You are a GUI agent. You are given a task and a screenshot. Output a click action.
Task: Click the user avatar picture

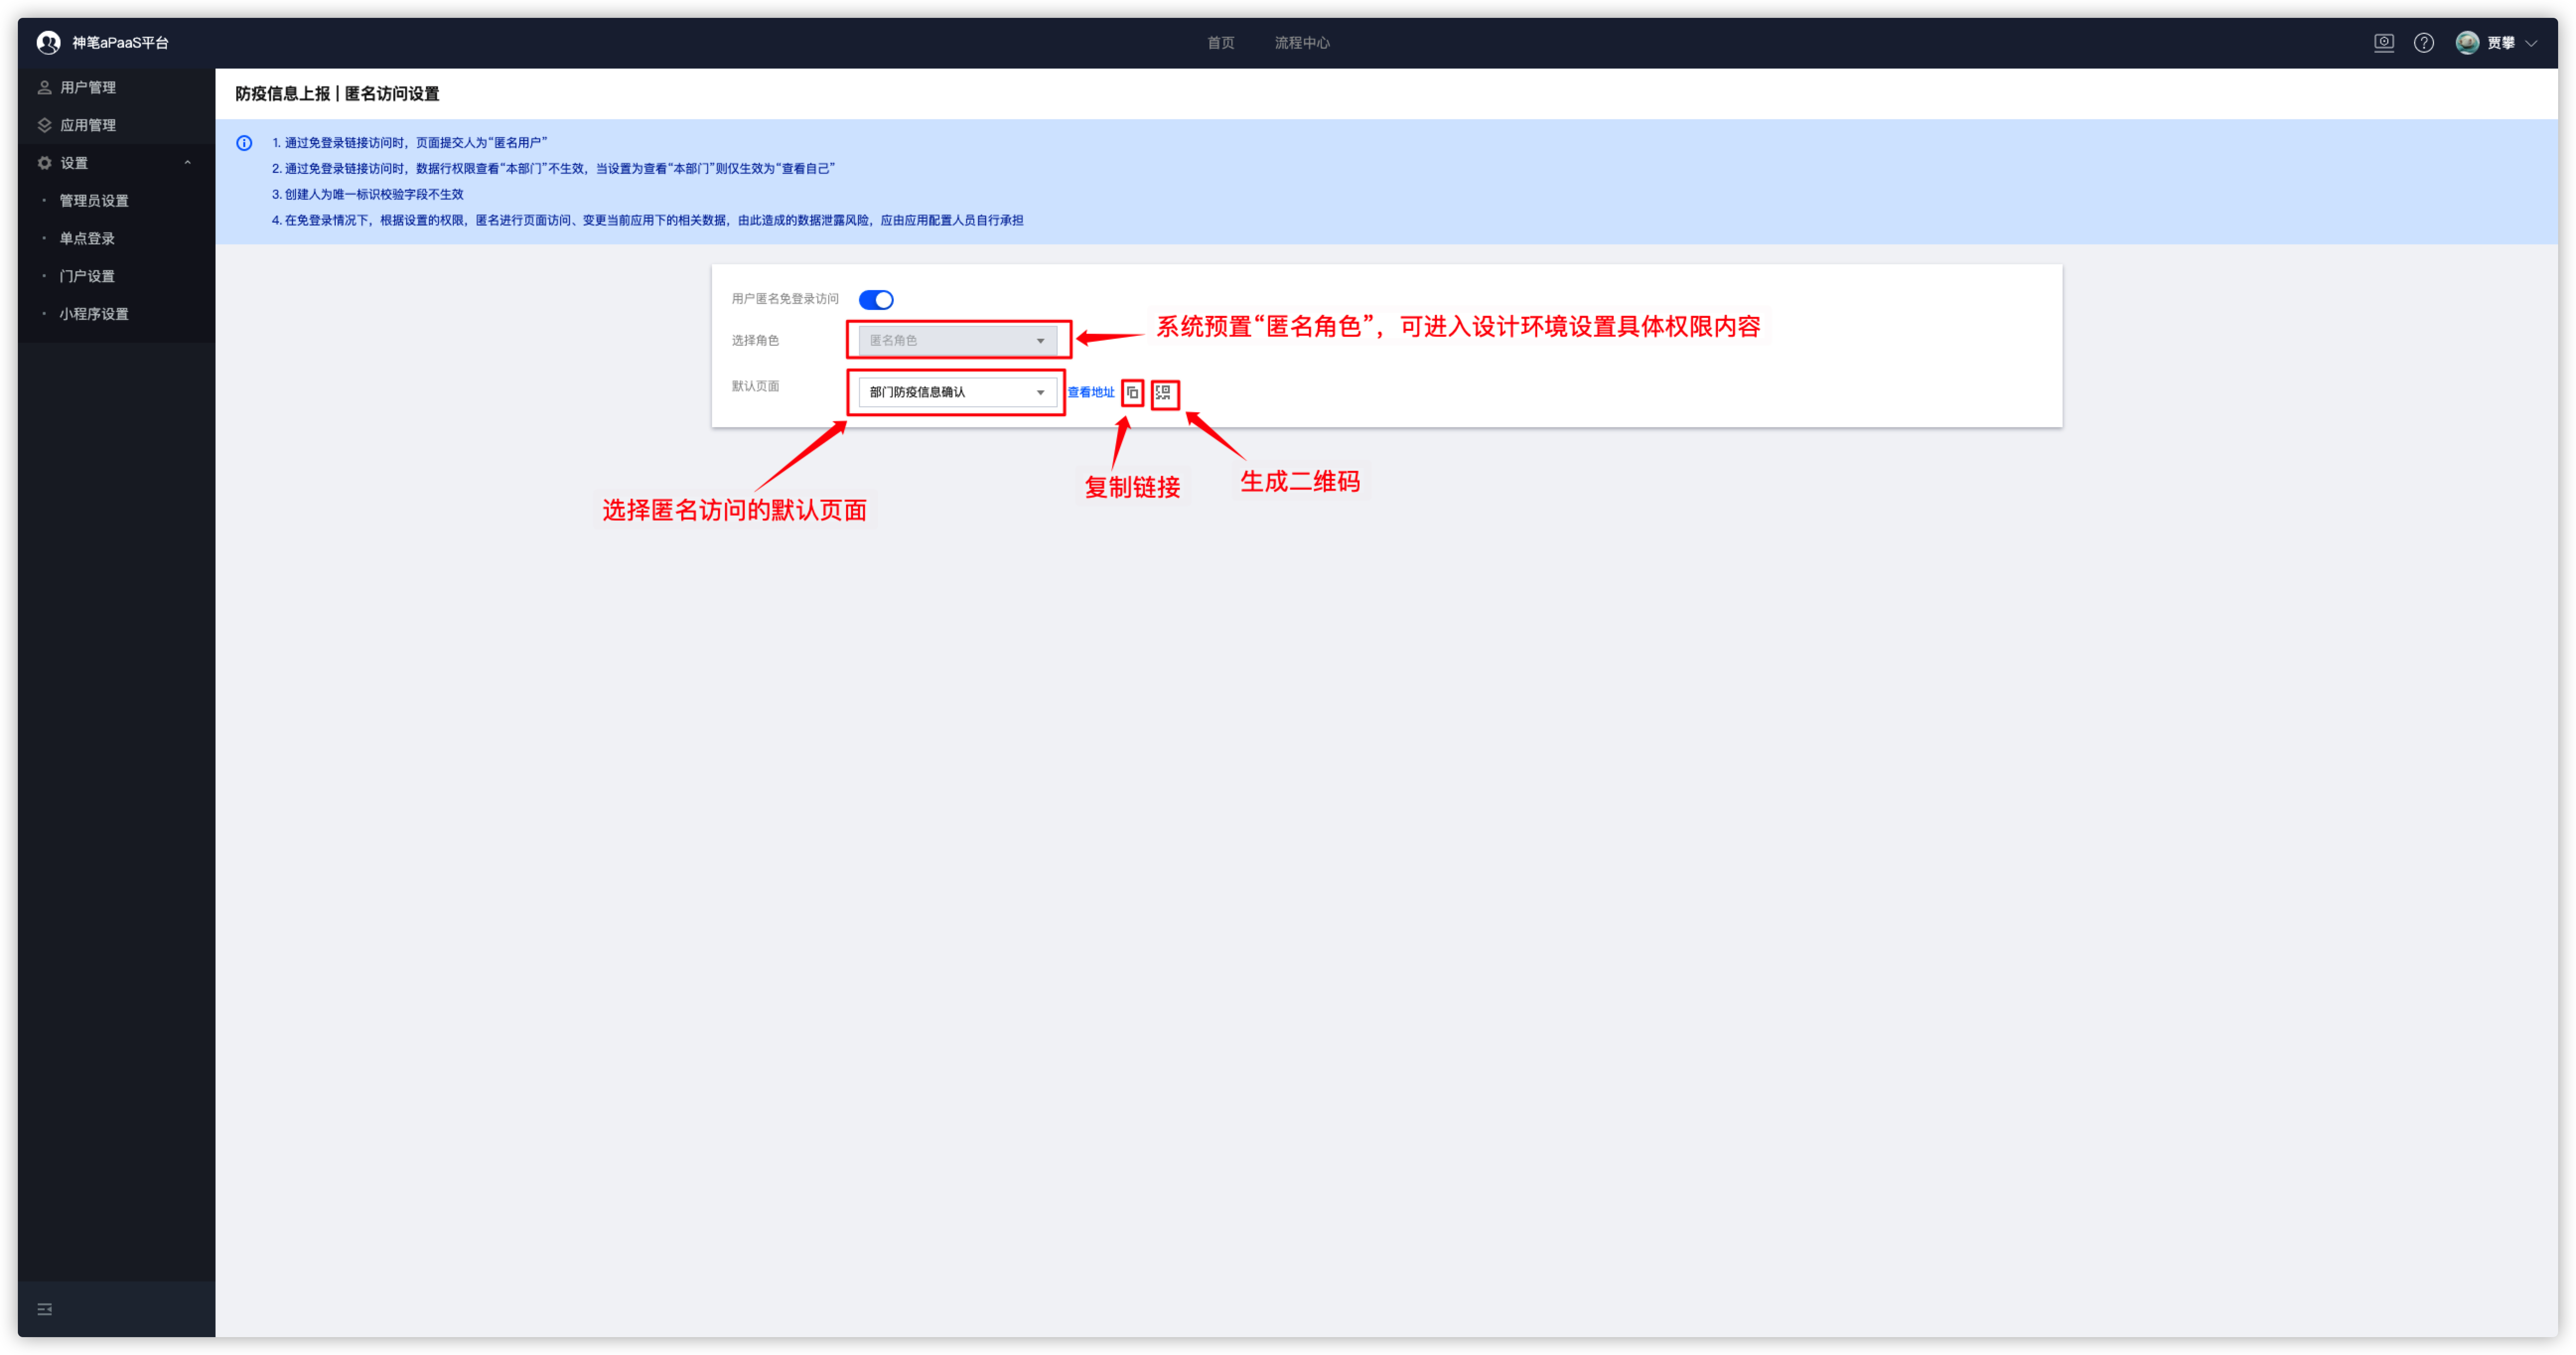[x=2466, y=43]
